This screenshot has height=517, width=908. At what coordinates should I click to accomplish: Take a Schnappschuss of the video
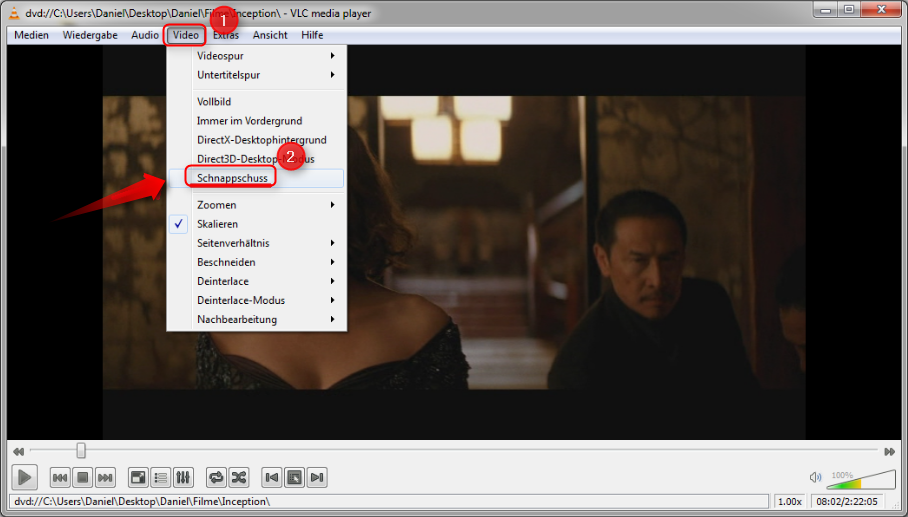[257, 178]
